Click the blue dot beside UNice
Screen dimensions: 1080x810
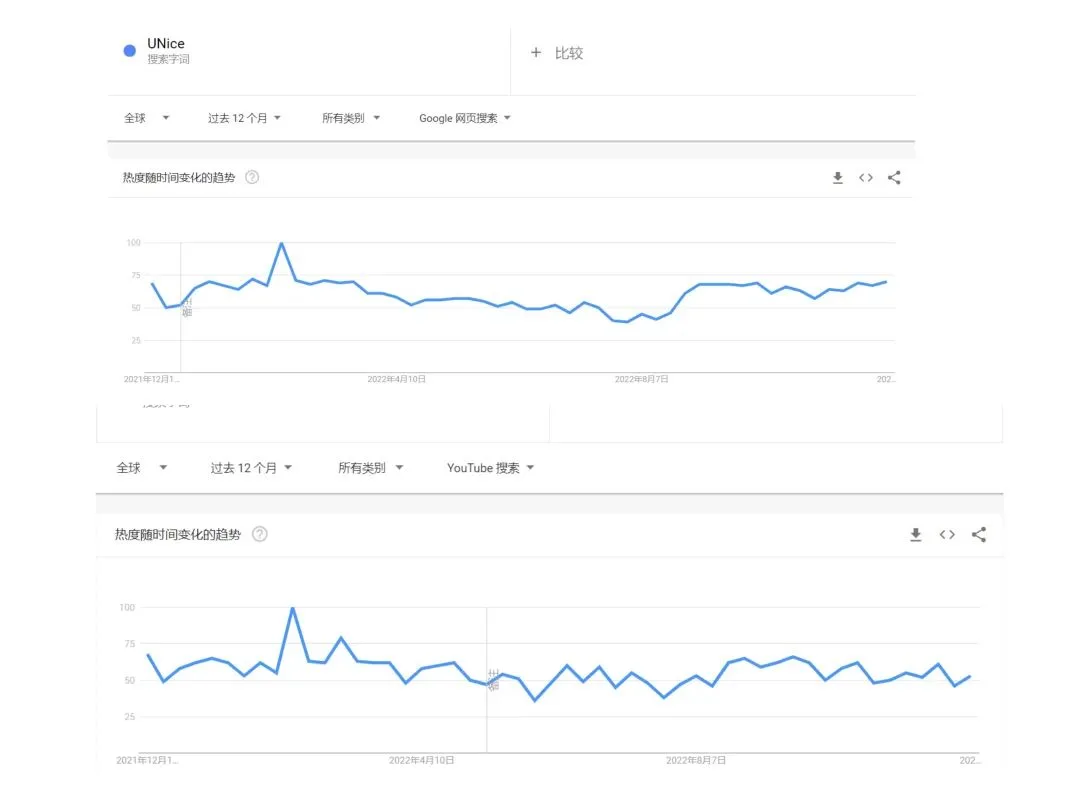[x=129, y=51]
